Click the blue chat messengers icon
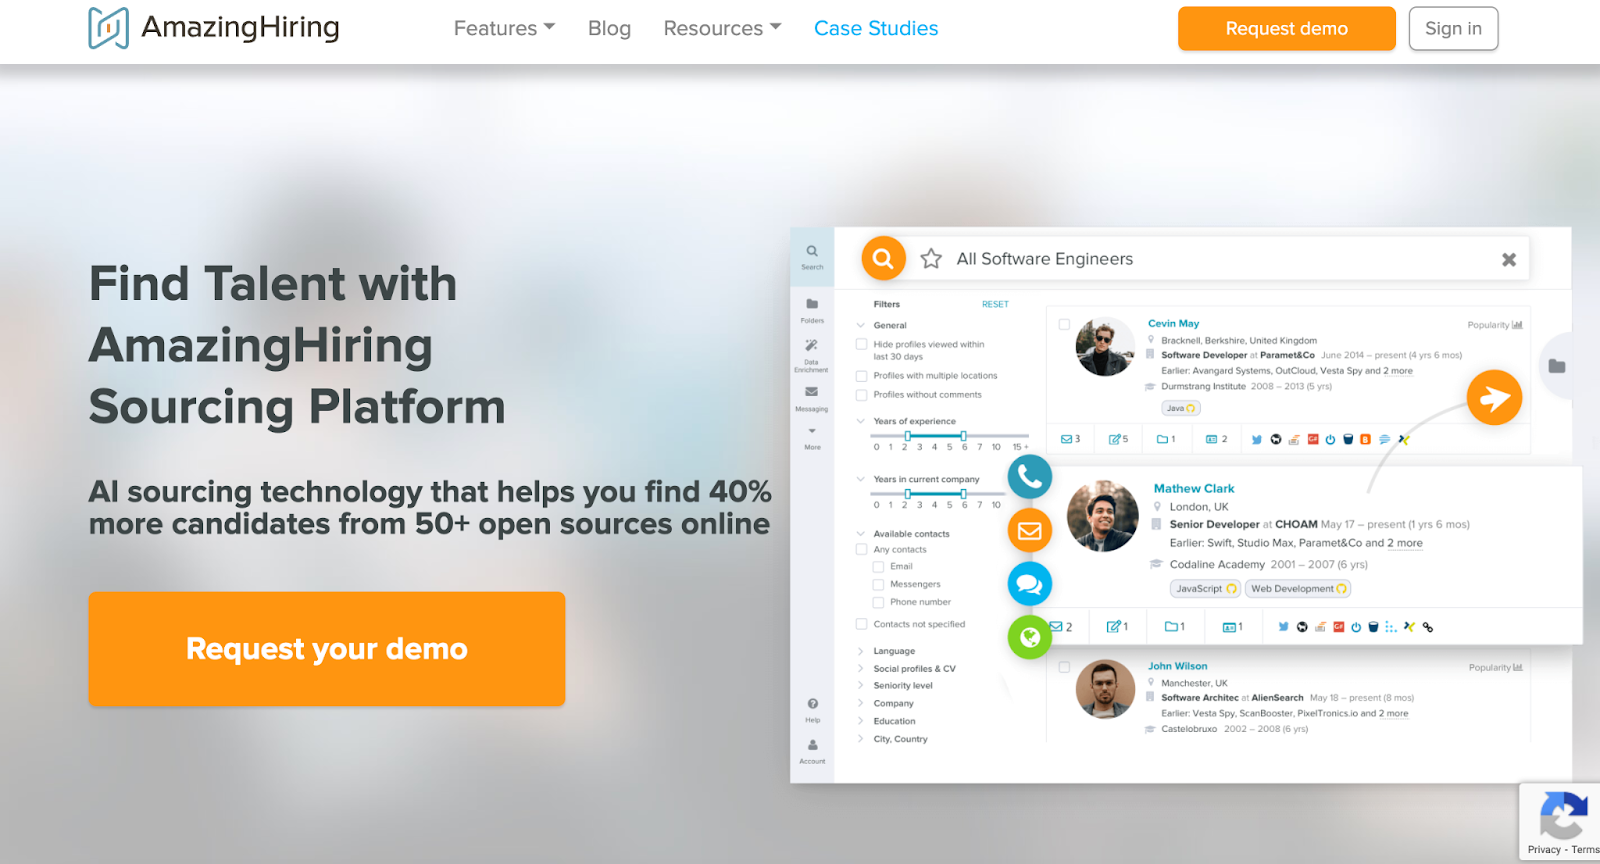Viewport: 1600px width, 864px height. (x=1030, y=584)
